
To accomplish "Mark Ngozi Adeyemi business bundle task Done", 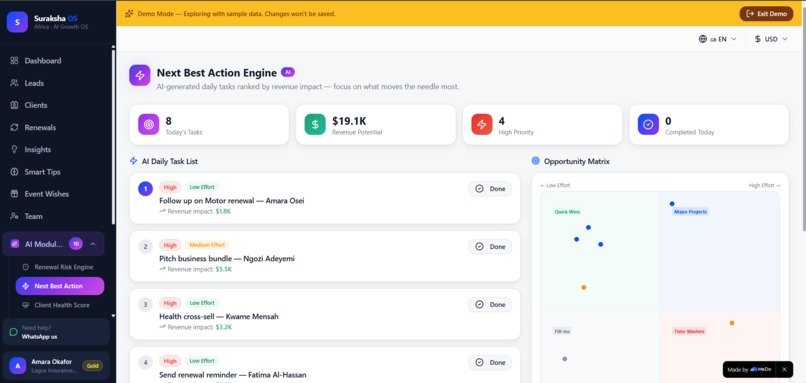I will pyautogui.click(x=490, y=247).
